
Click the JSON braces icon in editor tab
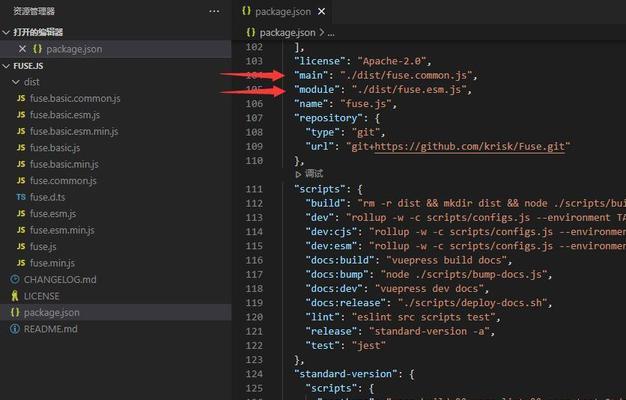pyautogui.click(x=246, y=11)
